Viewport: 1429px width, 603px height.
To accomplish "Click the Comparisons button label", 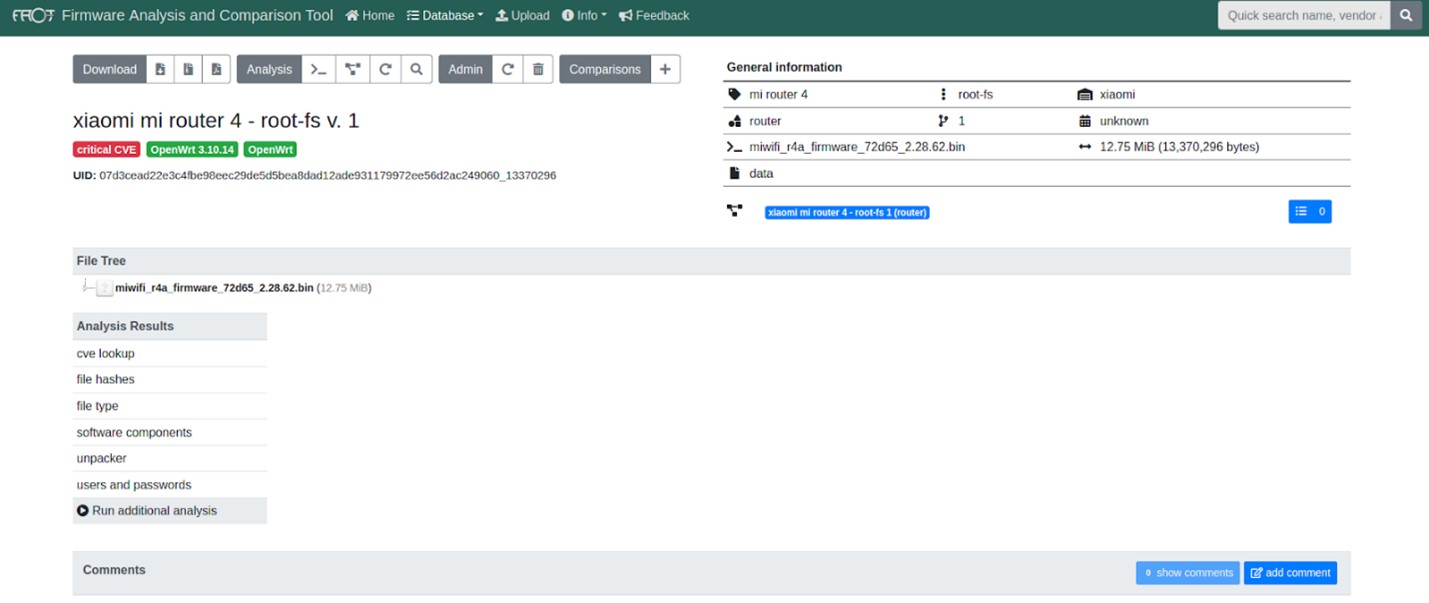I will point(605,69).
